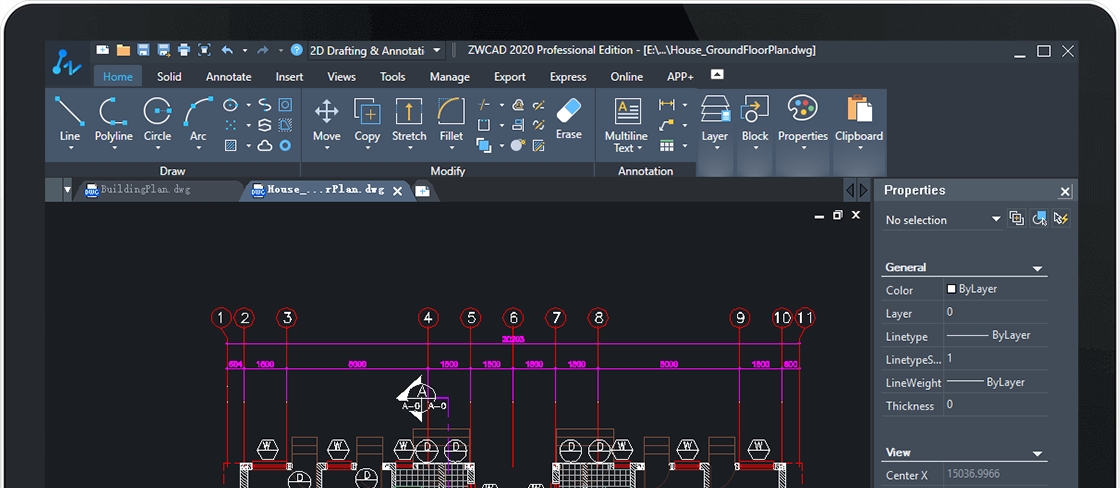Click the Save disk icon

pos(144,50)
